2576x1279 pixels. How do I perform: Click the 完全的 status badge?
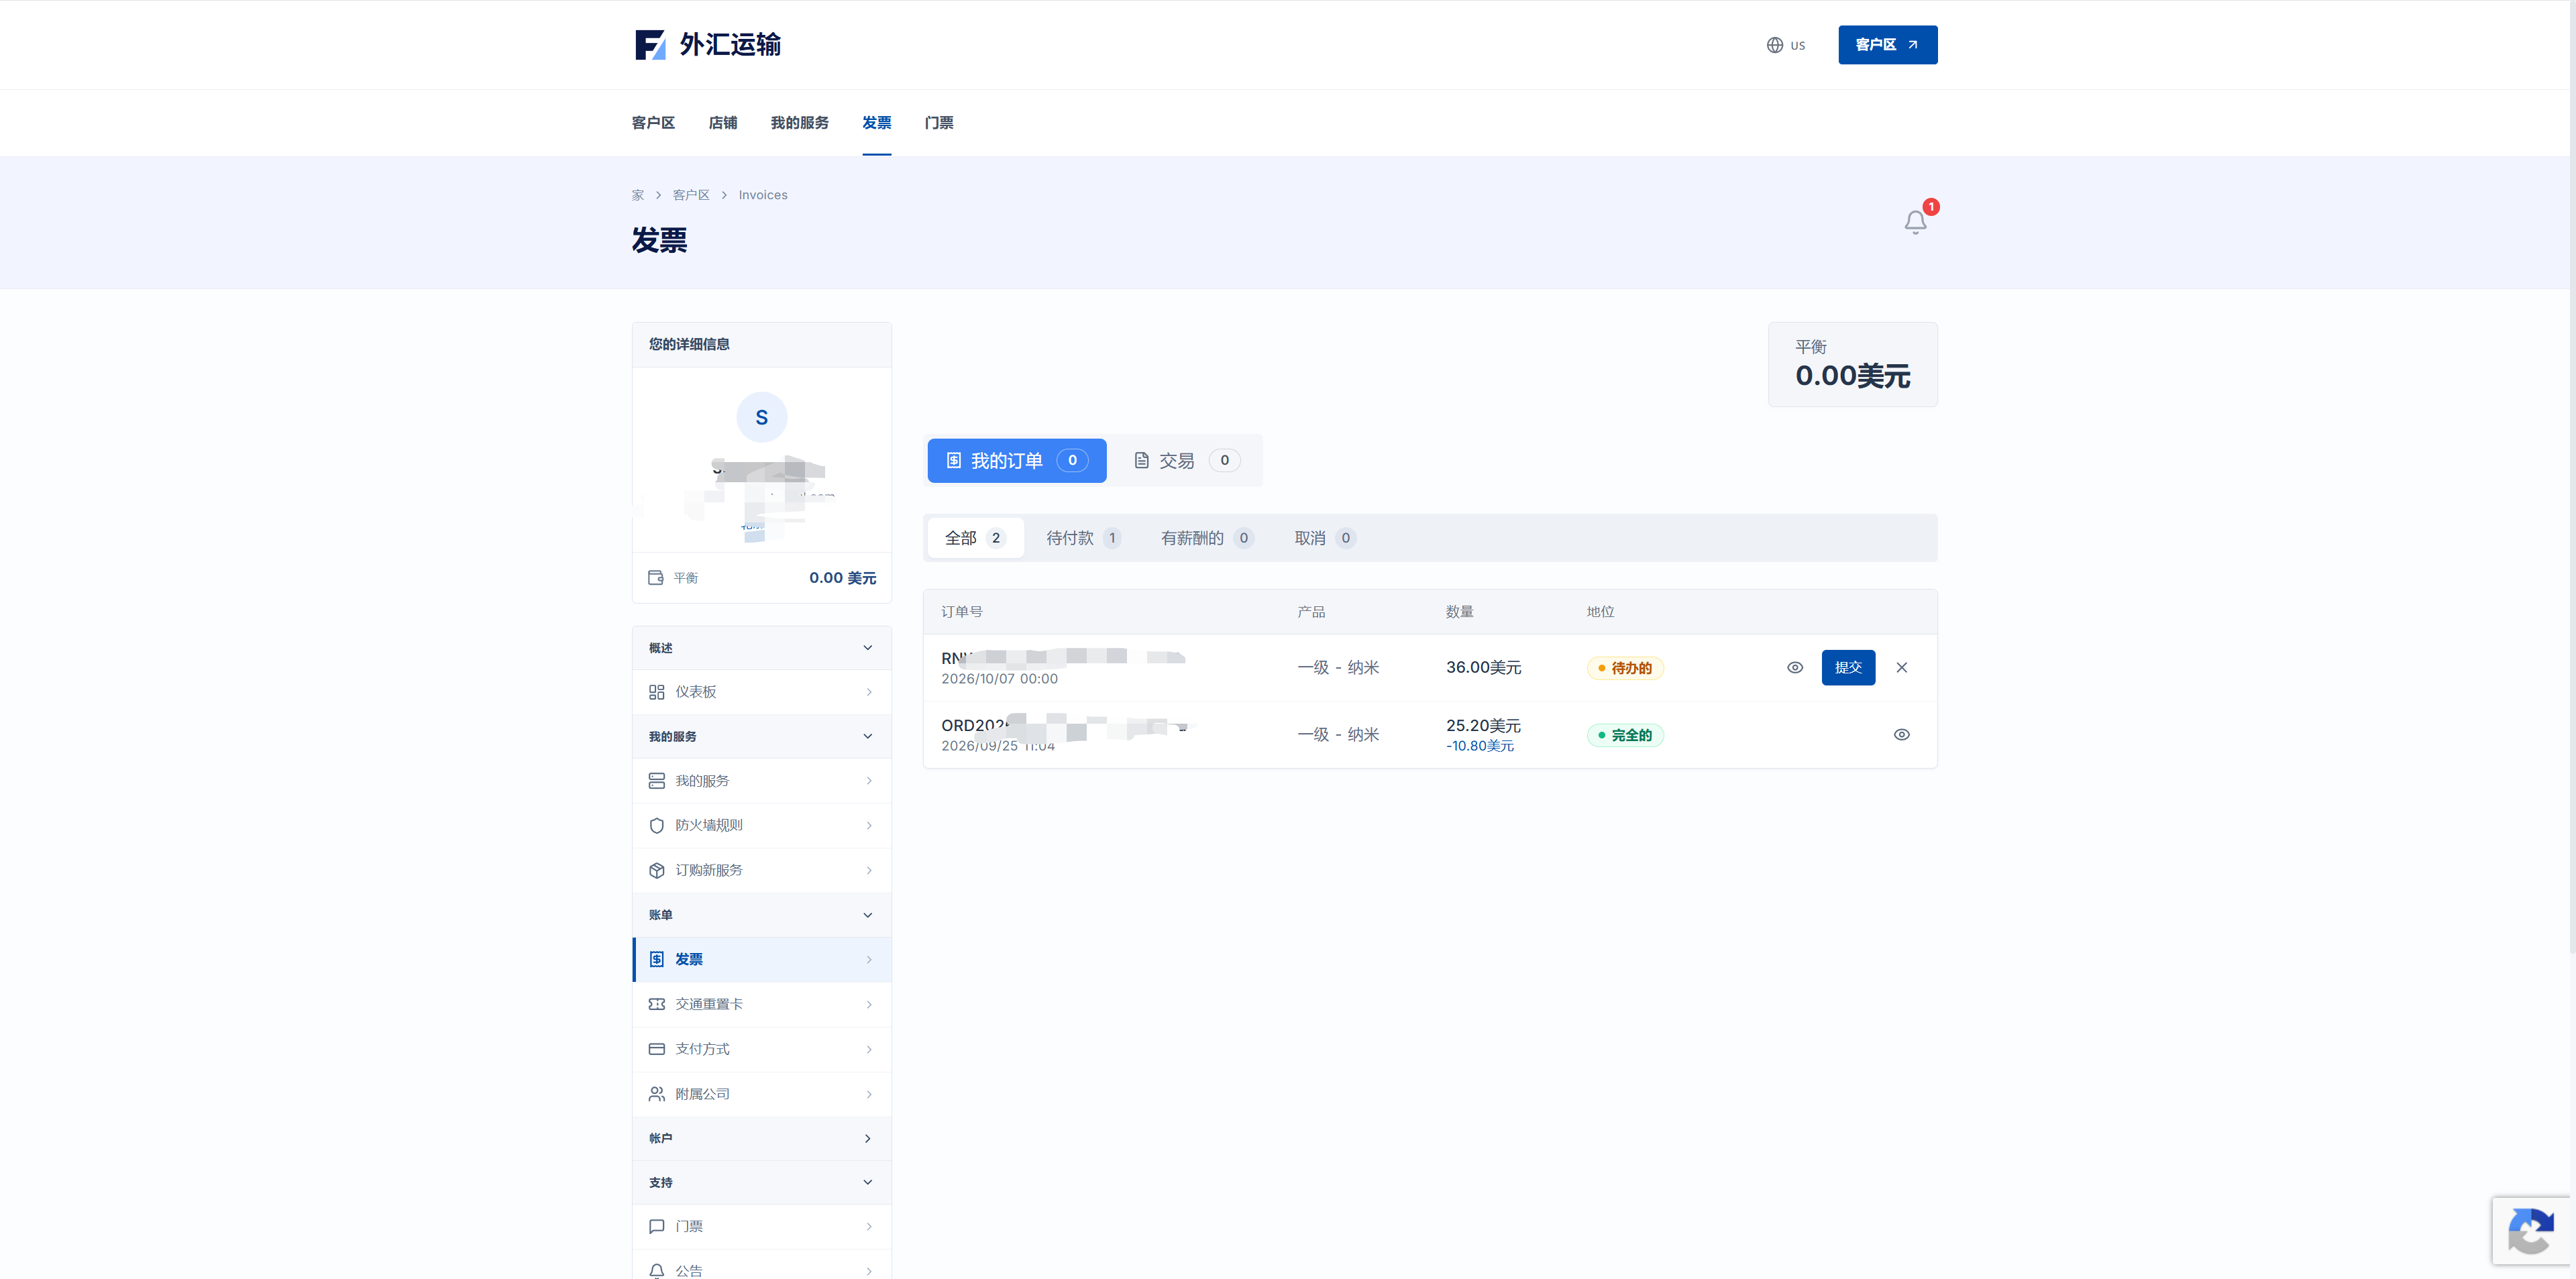(1625, 735)
